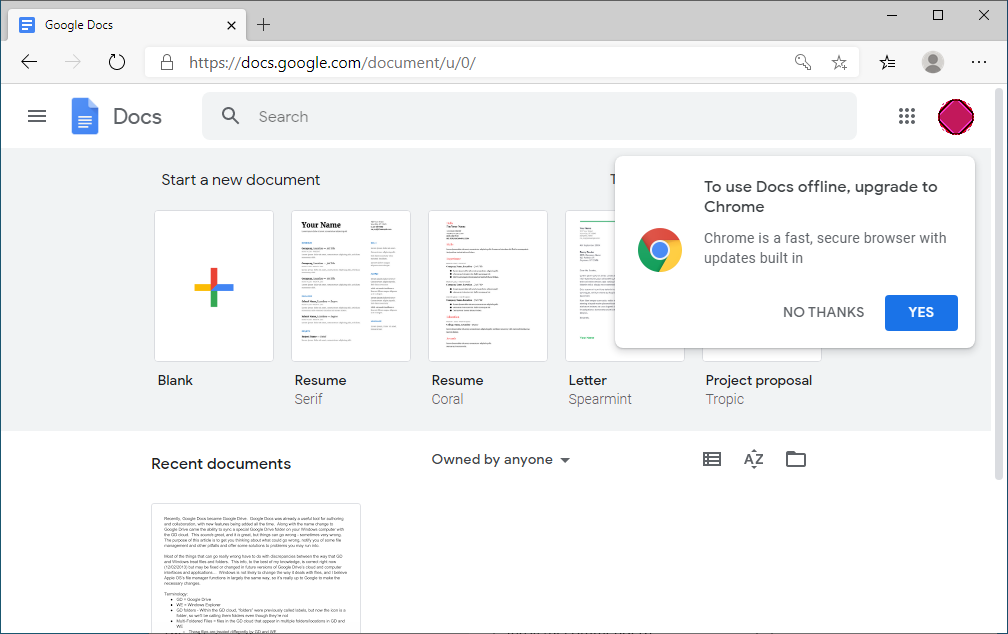Screen dimensions: 1008x634
Task: Select the Google Docs browser tab
Action: (x=127, y=25)
